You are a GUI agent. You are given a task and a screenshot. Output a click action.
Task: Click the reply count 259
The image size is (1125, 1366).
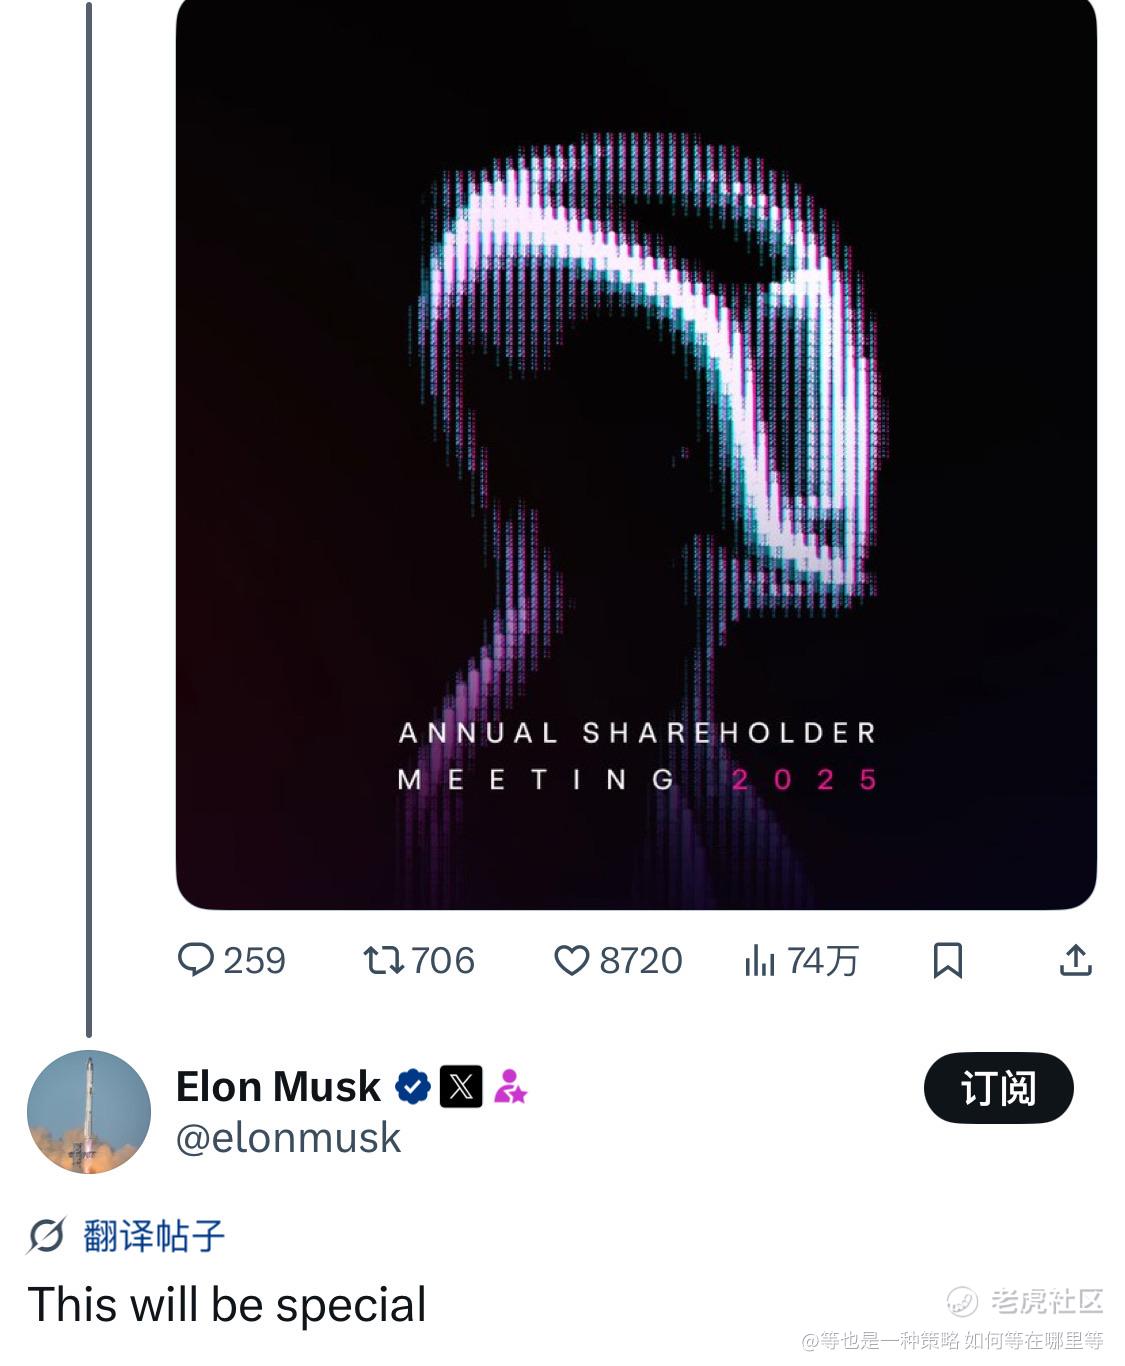click(254, 960)
